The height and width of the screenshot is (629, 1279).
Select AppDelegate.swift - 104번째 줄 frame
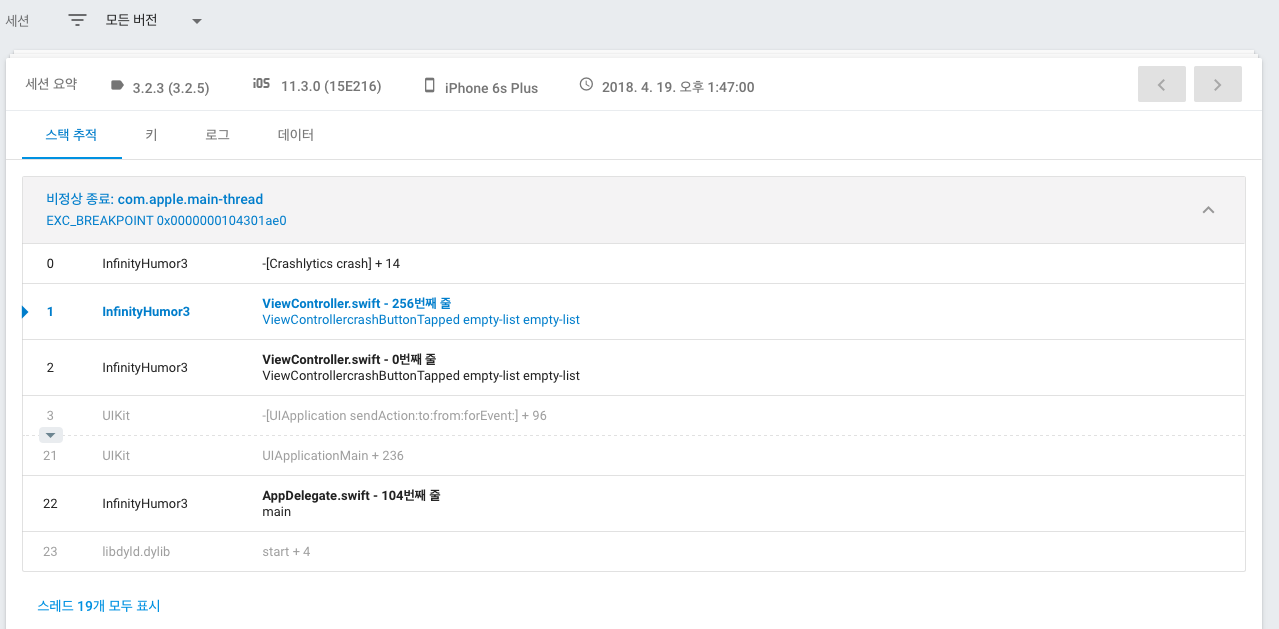[x=634, y=504]
